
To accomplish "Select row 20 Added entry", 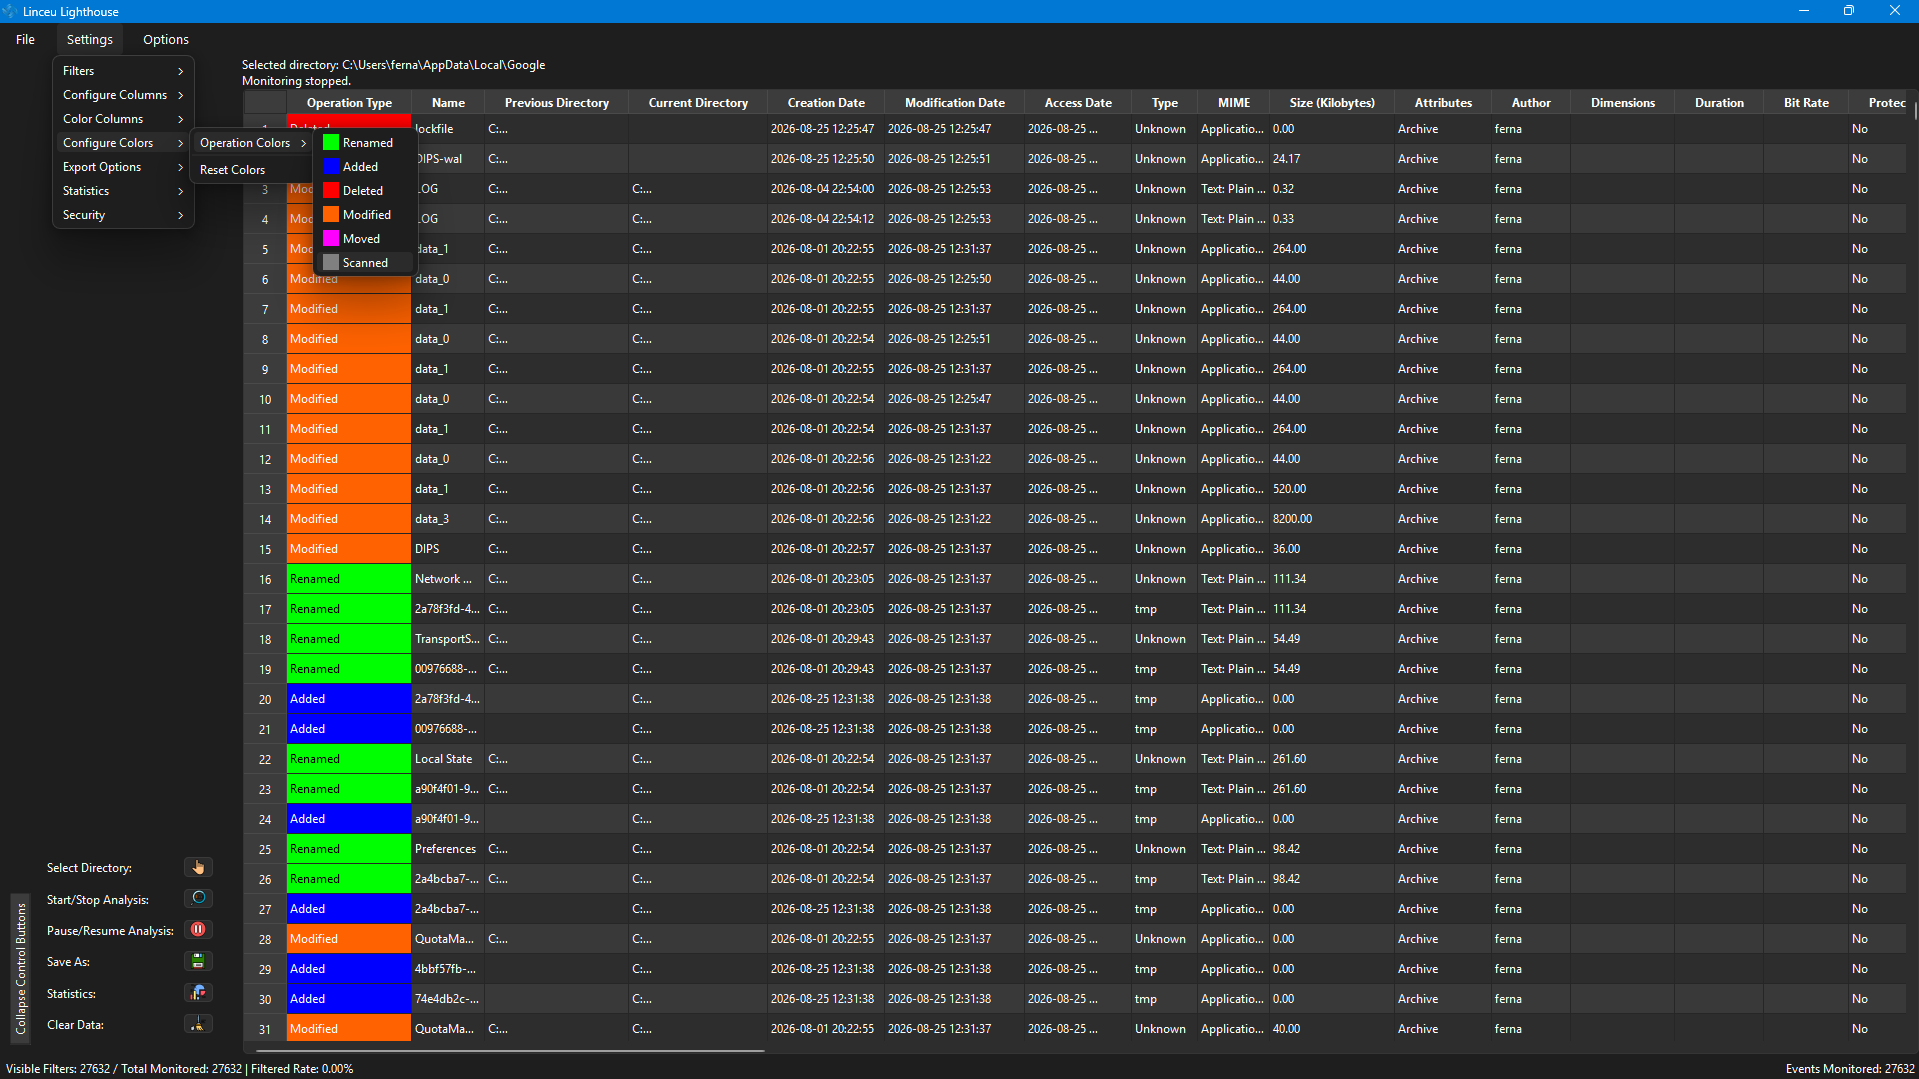I will click(x=348, y=699).
